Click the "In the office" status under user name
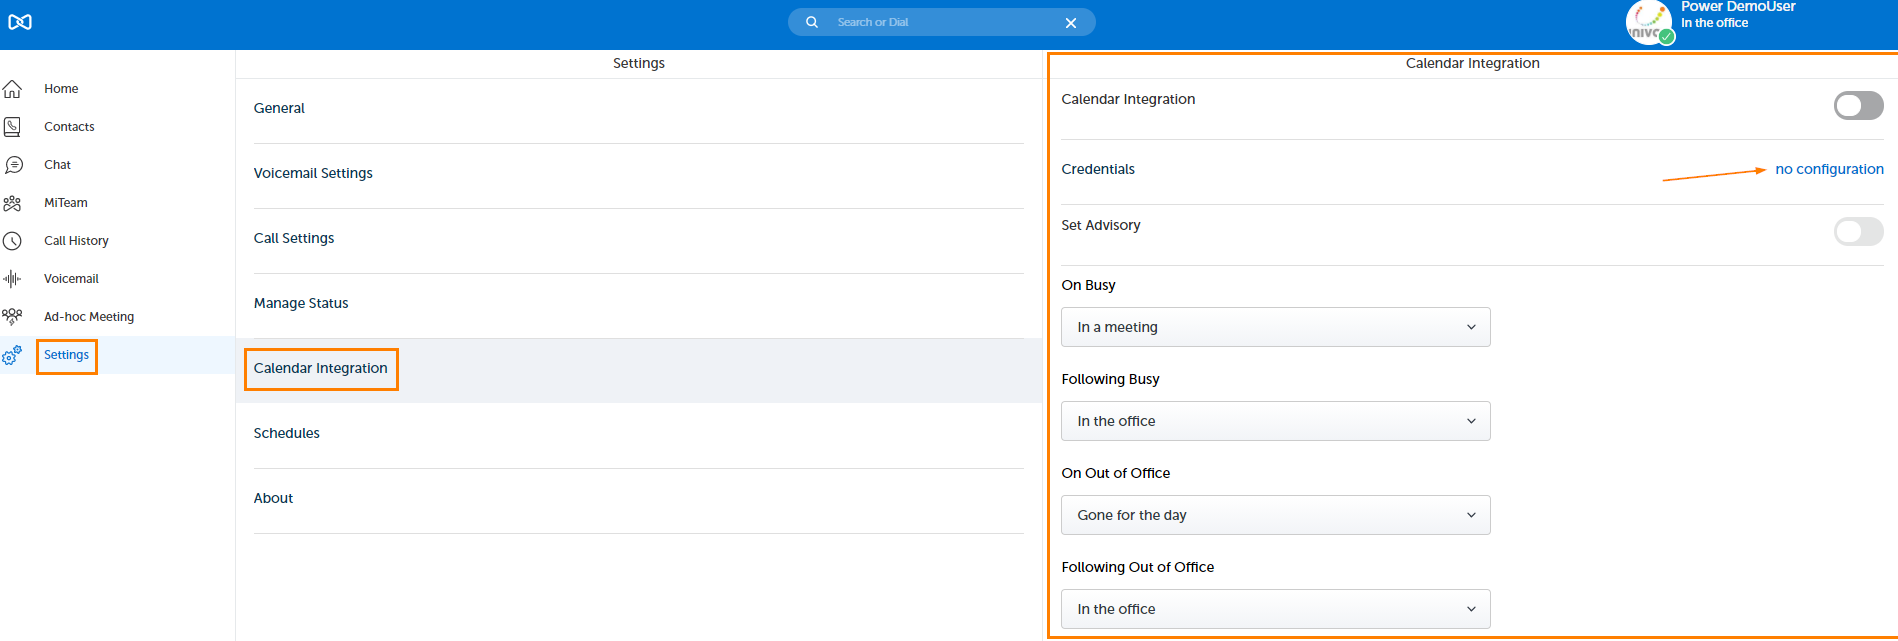This screenshot has height=641, width=1898. click(1714, 23)
